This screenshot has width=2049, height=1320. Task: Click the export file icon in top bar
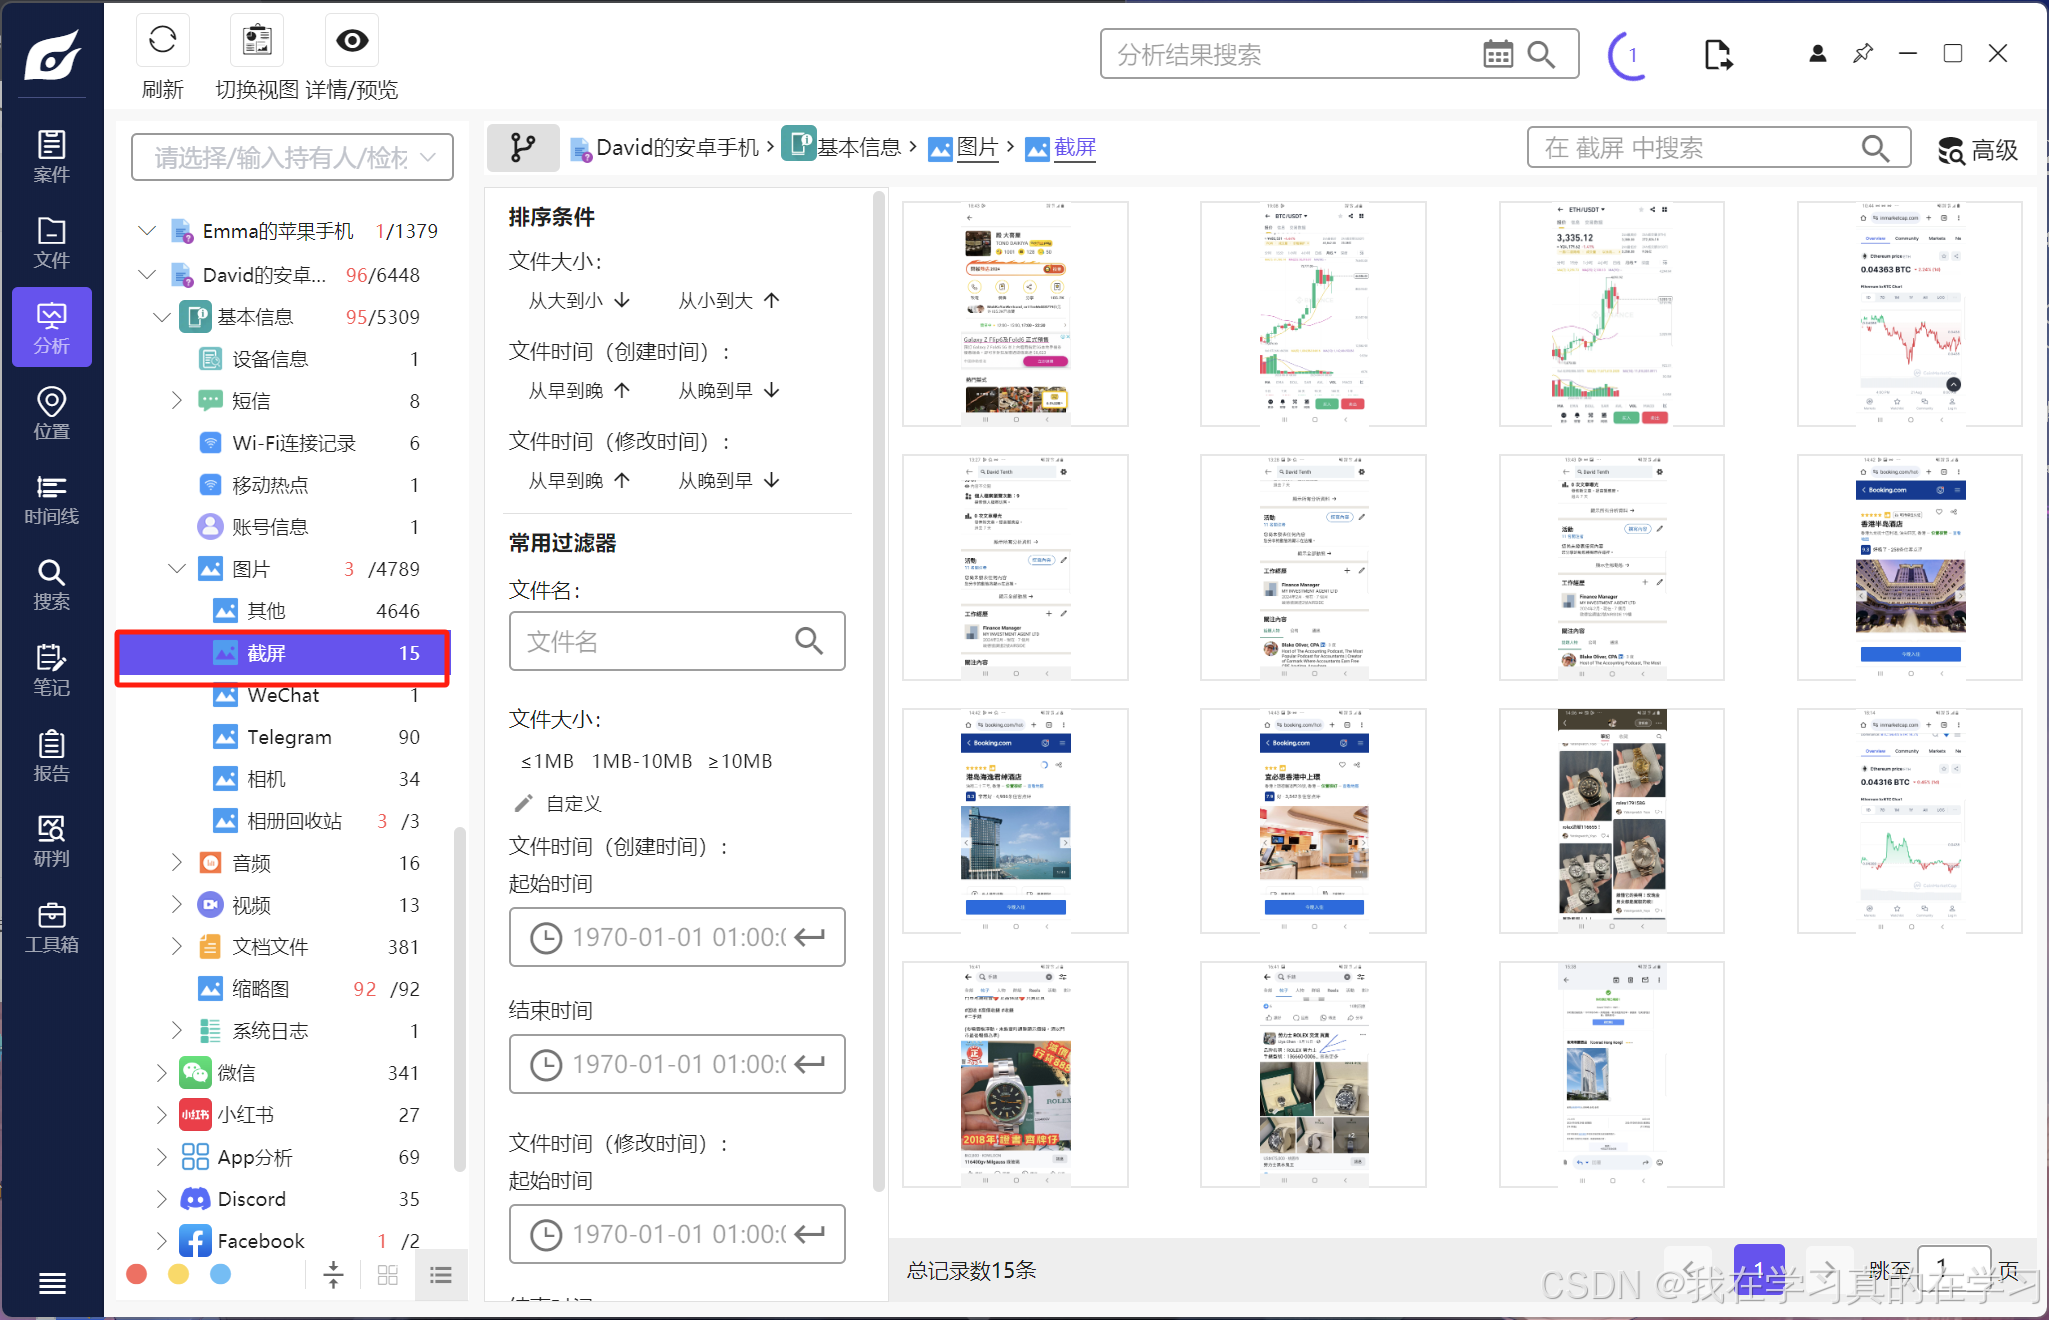point(1717,54)
